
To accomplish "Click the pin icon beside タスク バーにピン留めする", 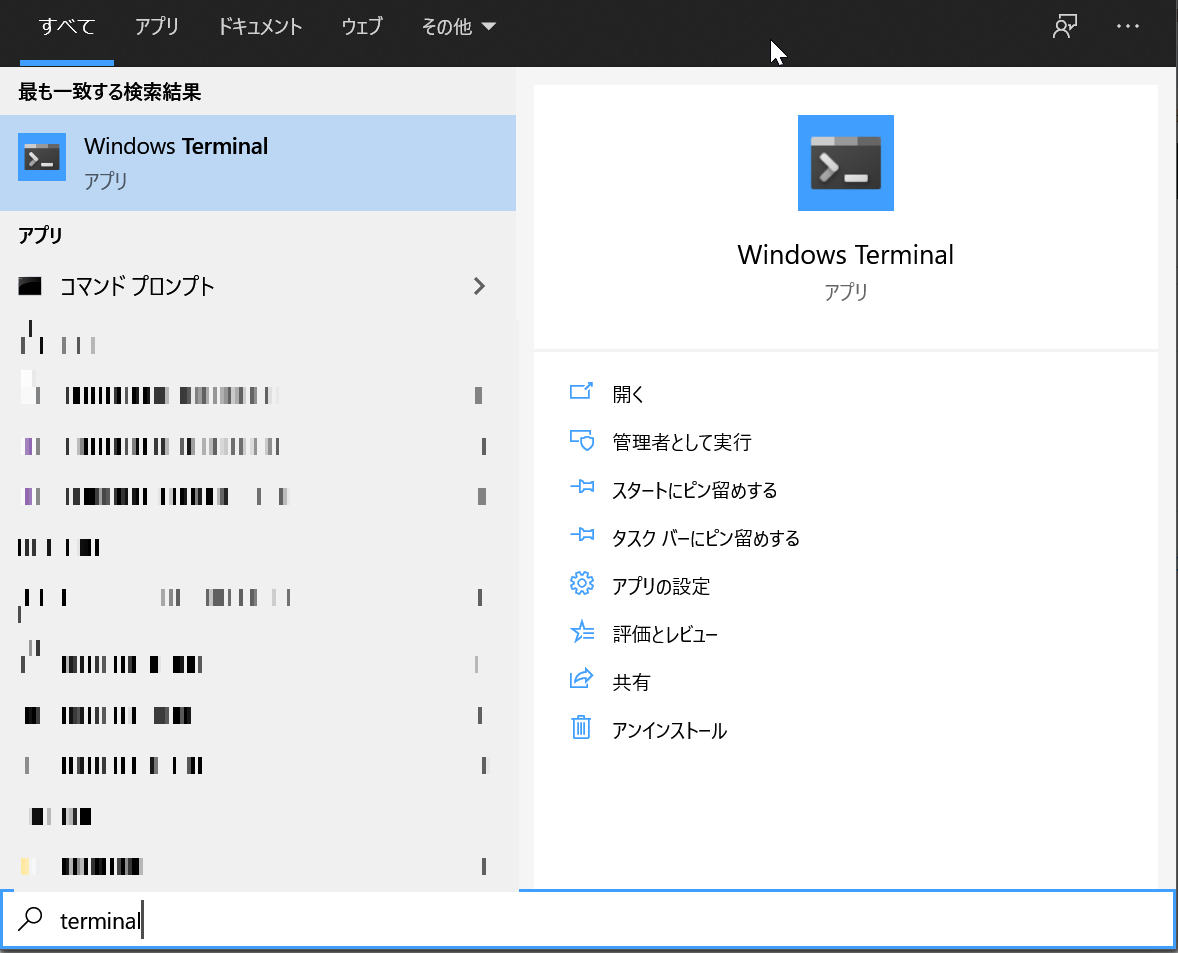I will (x=581, y=535).
